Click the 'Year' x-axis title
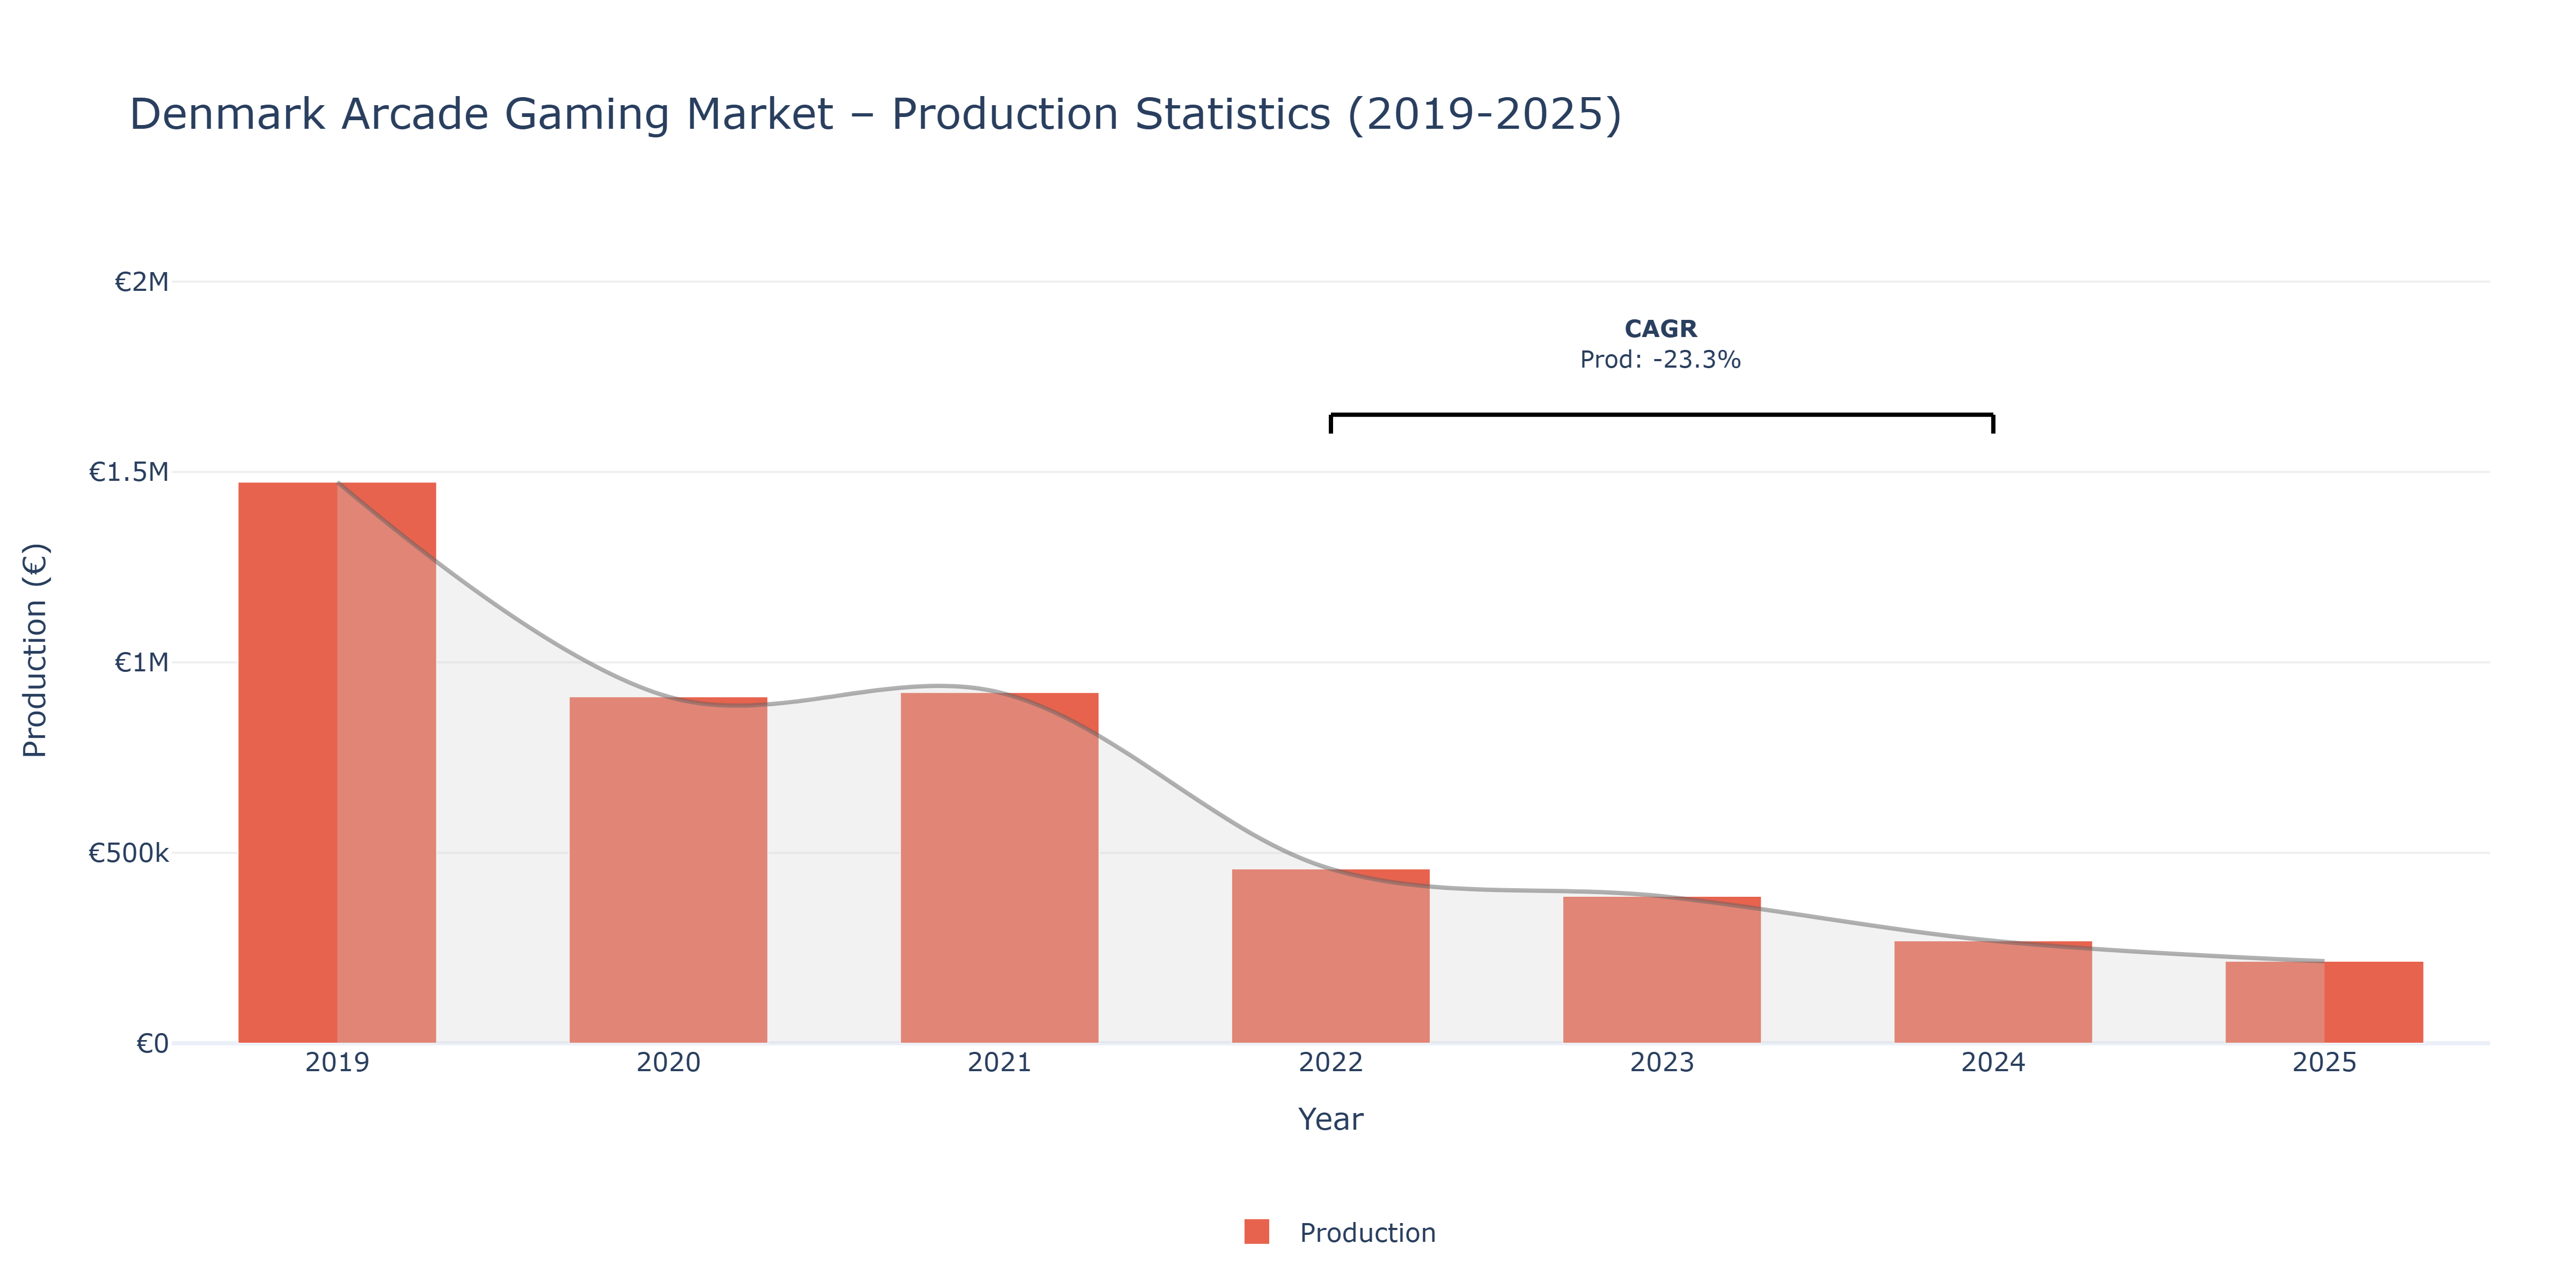Image resolution: width=2576 pixels, height=1288 pixels. tap(1330, 1119)
